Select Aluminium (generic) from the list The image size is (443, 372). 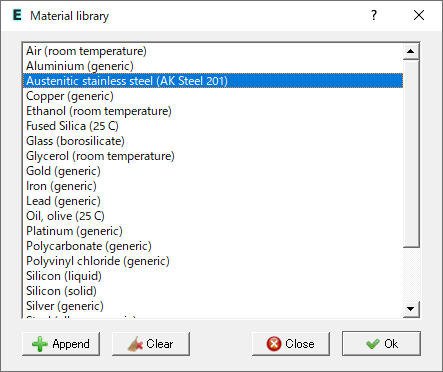[213, 66]
